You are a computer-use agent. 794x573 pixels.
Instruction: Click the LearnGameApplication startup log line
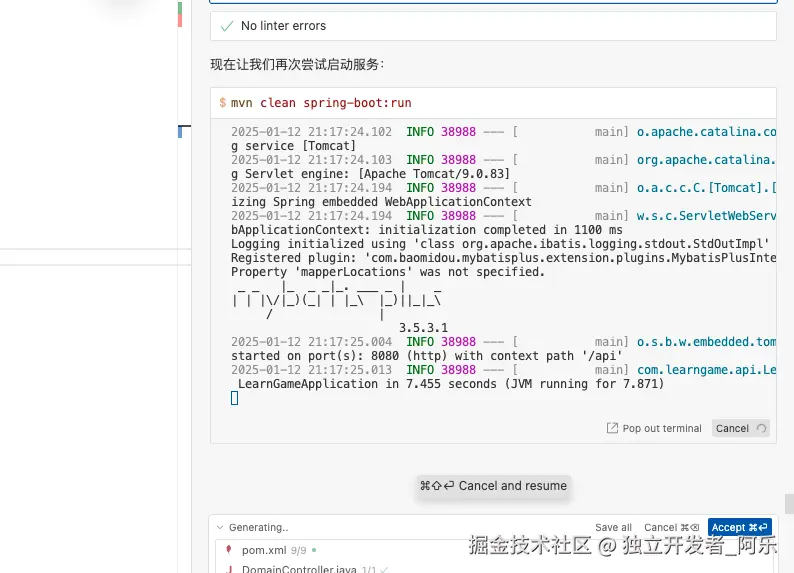tap(451, 384)
